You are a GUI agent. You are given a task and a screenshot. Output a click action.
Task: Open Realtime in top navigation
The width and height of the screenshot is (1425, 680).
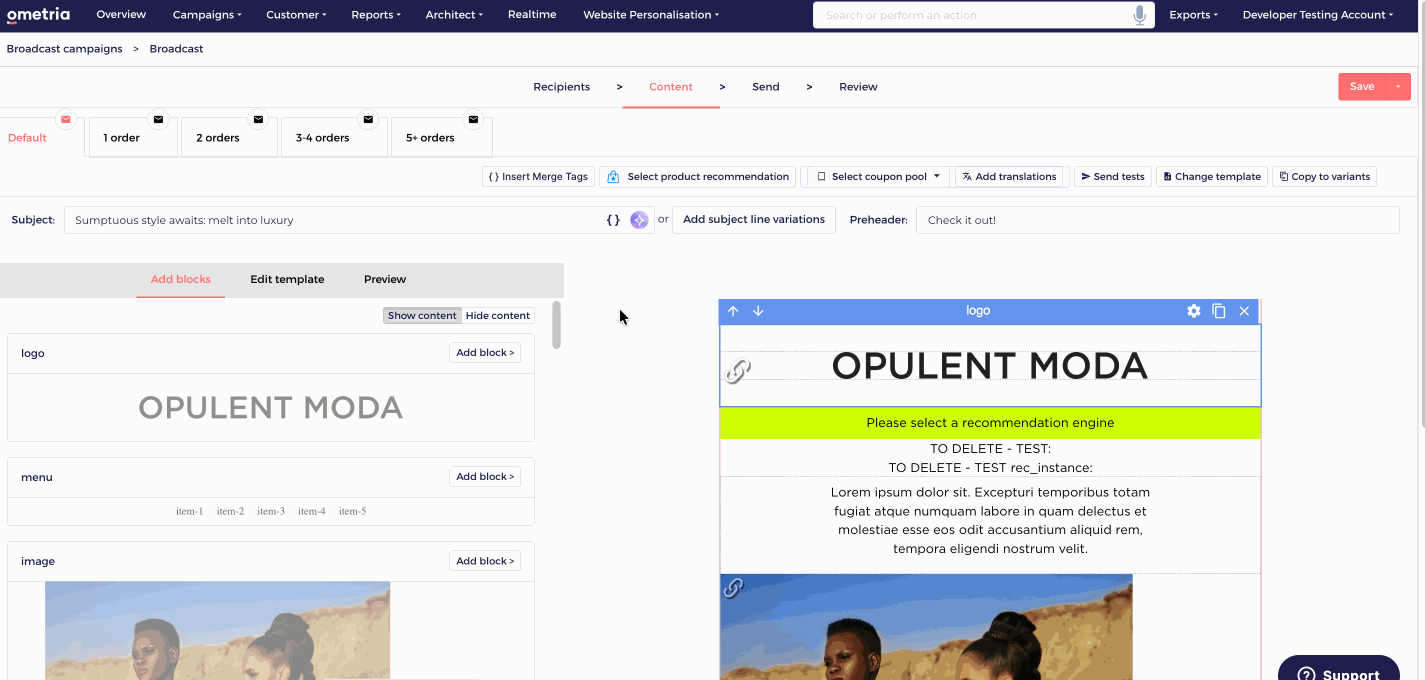[532, 15]
